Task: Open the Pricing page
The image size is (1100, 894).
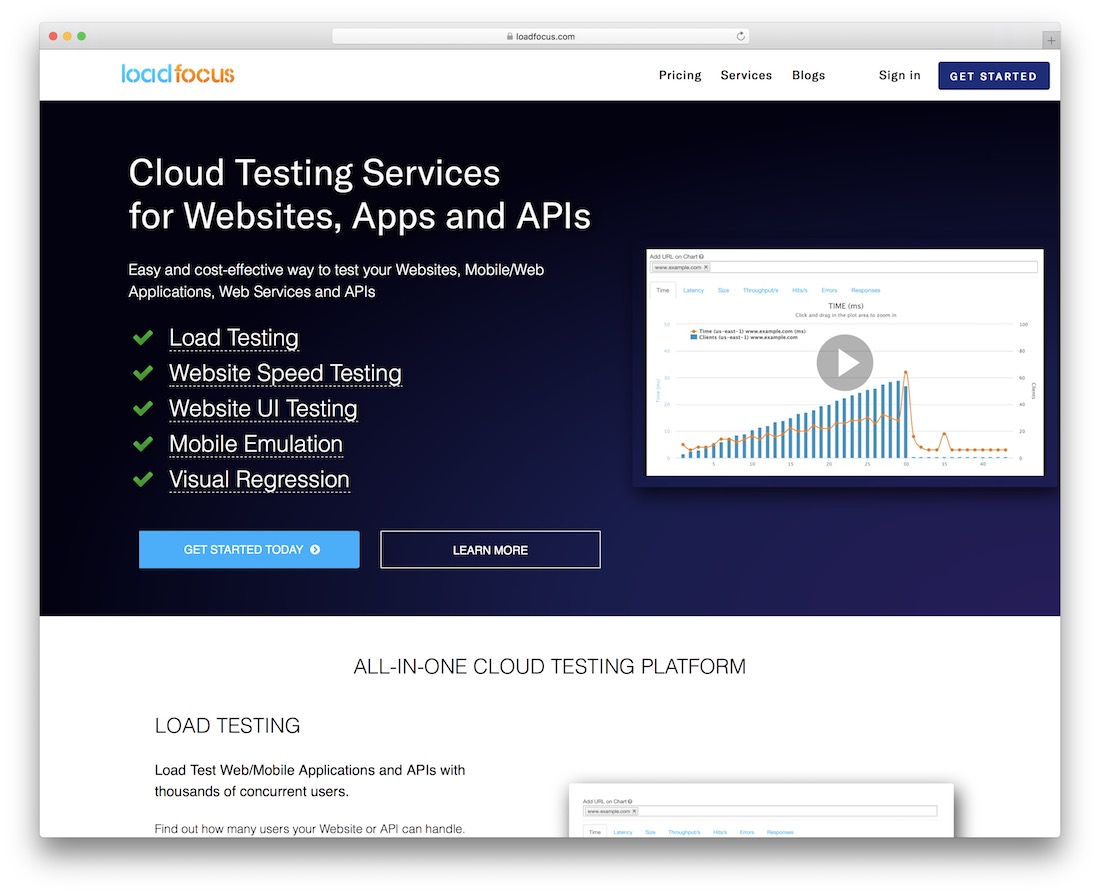Action: [680, 75]
